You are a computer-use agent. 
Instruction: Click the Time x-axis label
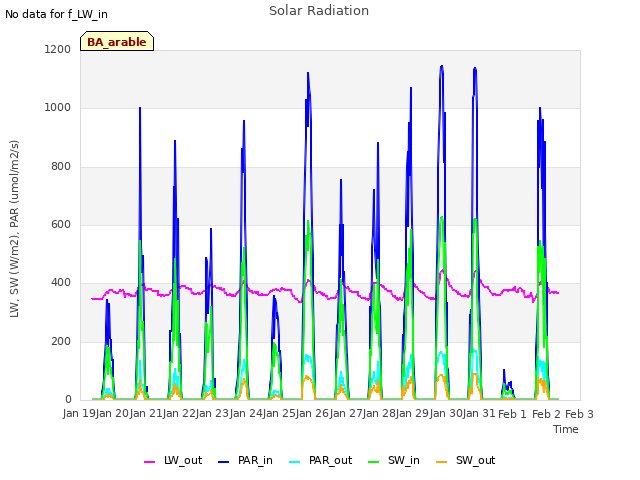pyautogui.click(x=566, y=429)
